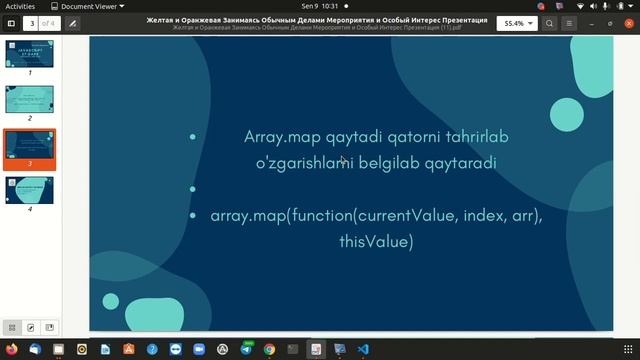The width and height of the screenshot is (640, 360).
Task: Open the remote desktop icon in dock
Action: pyautogui.click(x=340, y=349)
